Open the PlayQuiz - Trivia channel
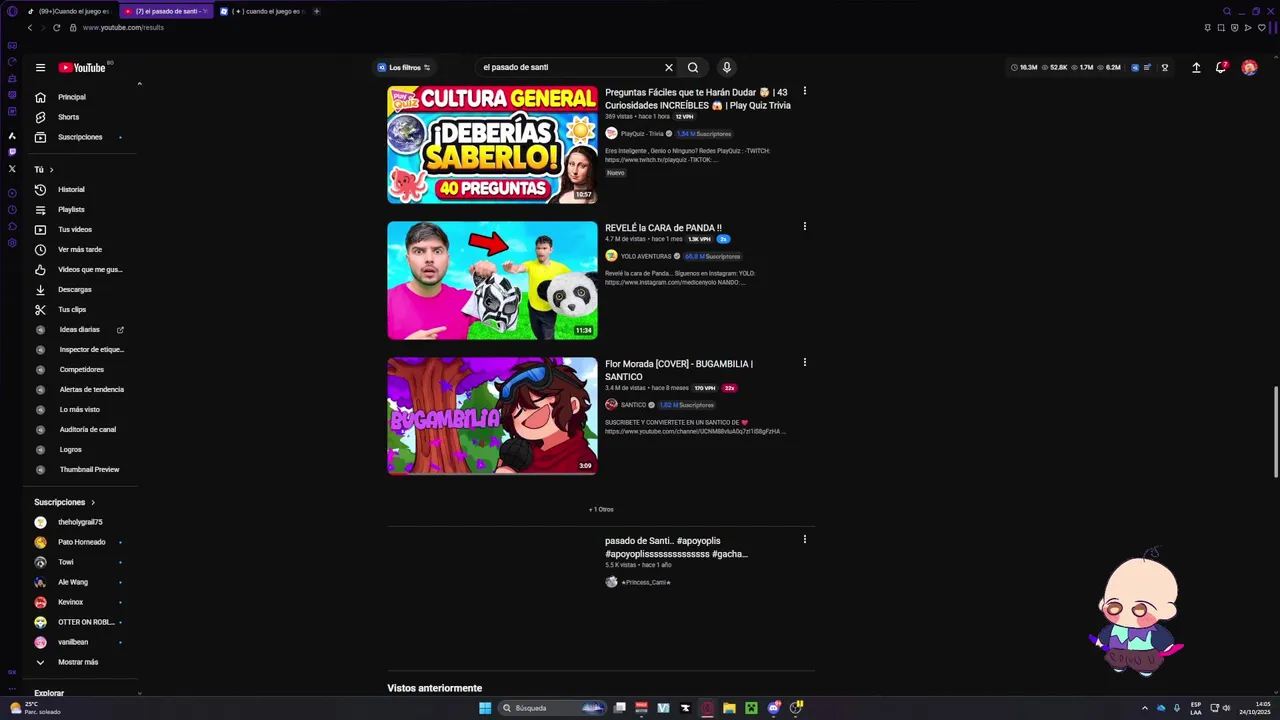The width and height of the screenshot is (1280, 720). pos(641,133)
